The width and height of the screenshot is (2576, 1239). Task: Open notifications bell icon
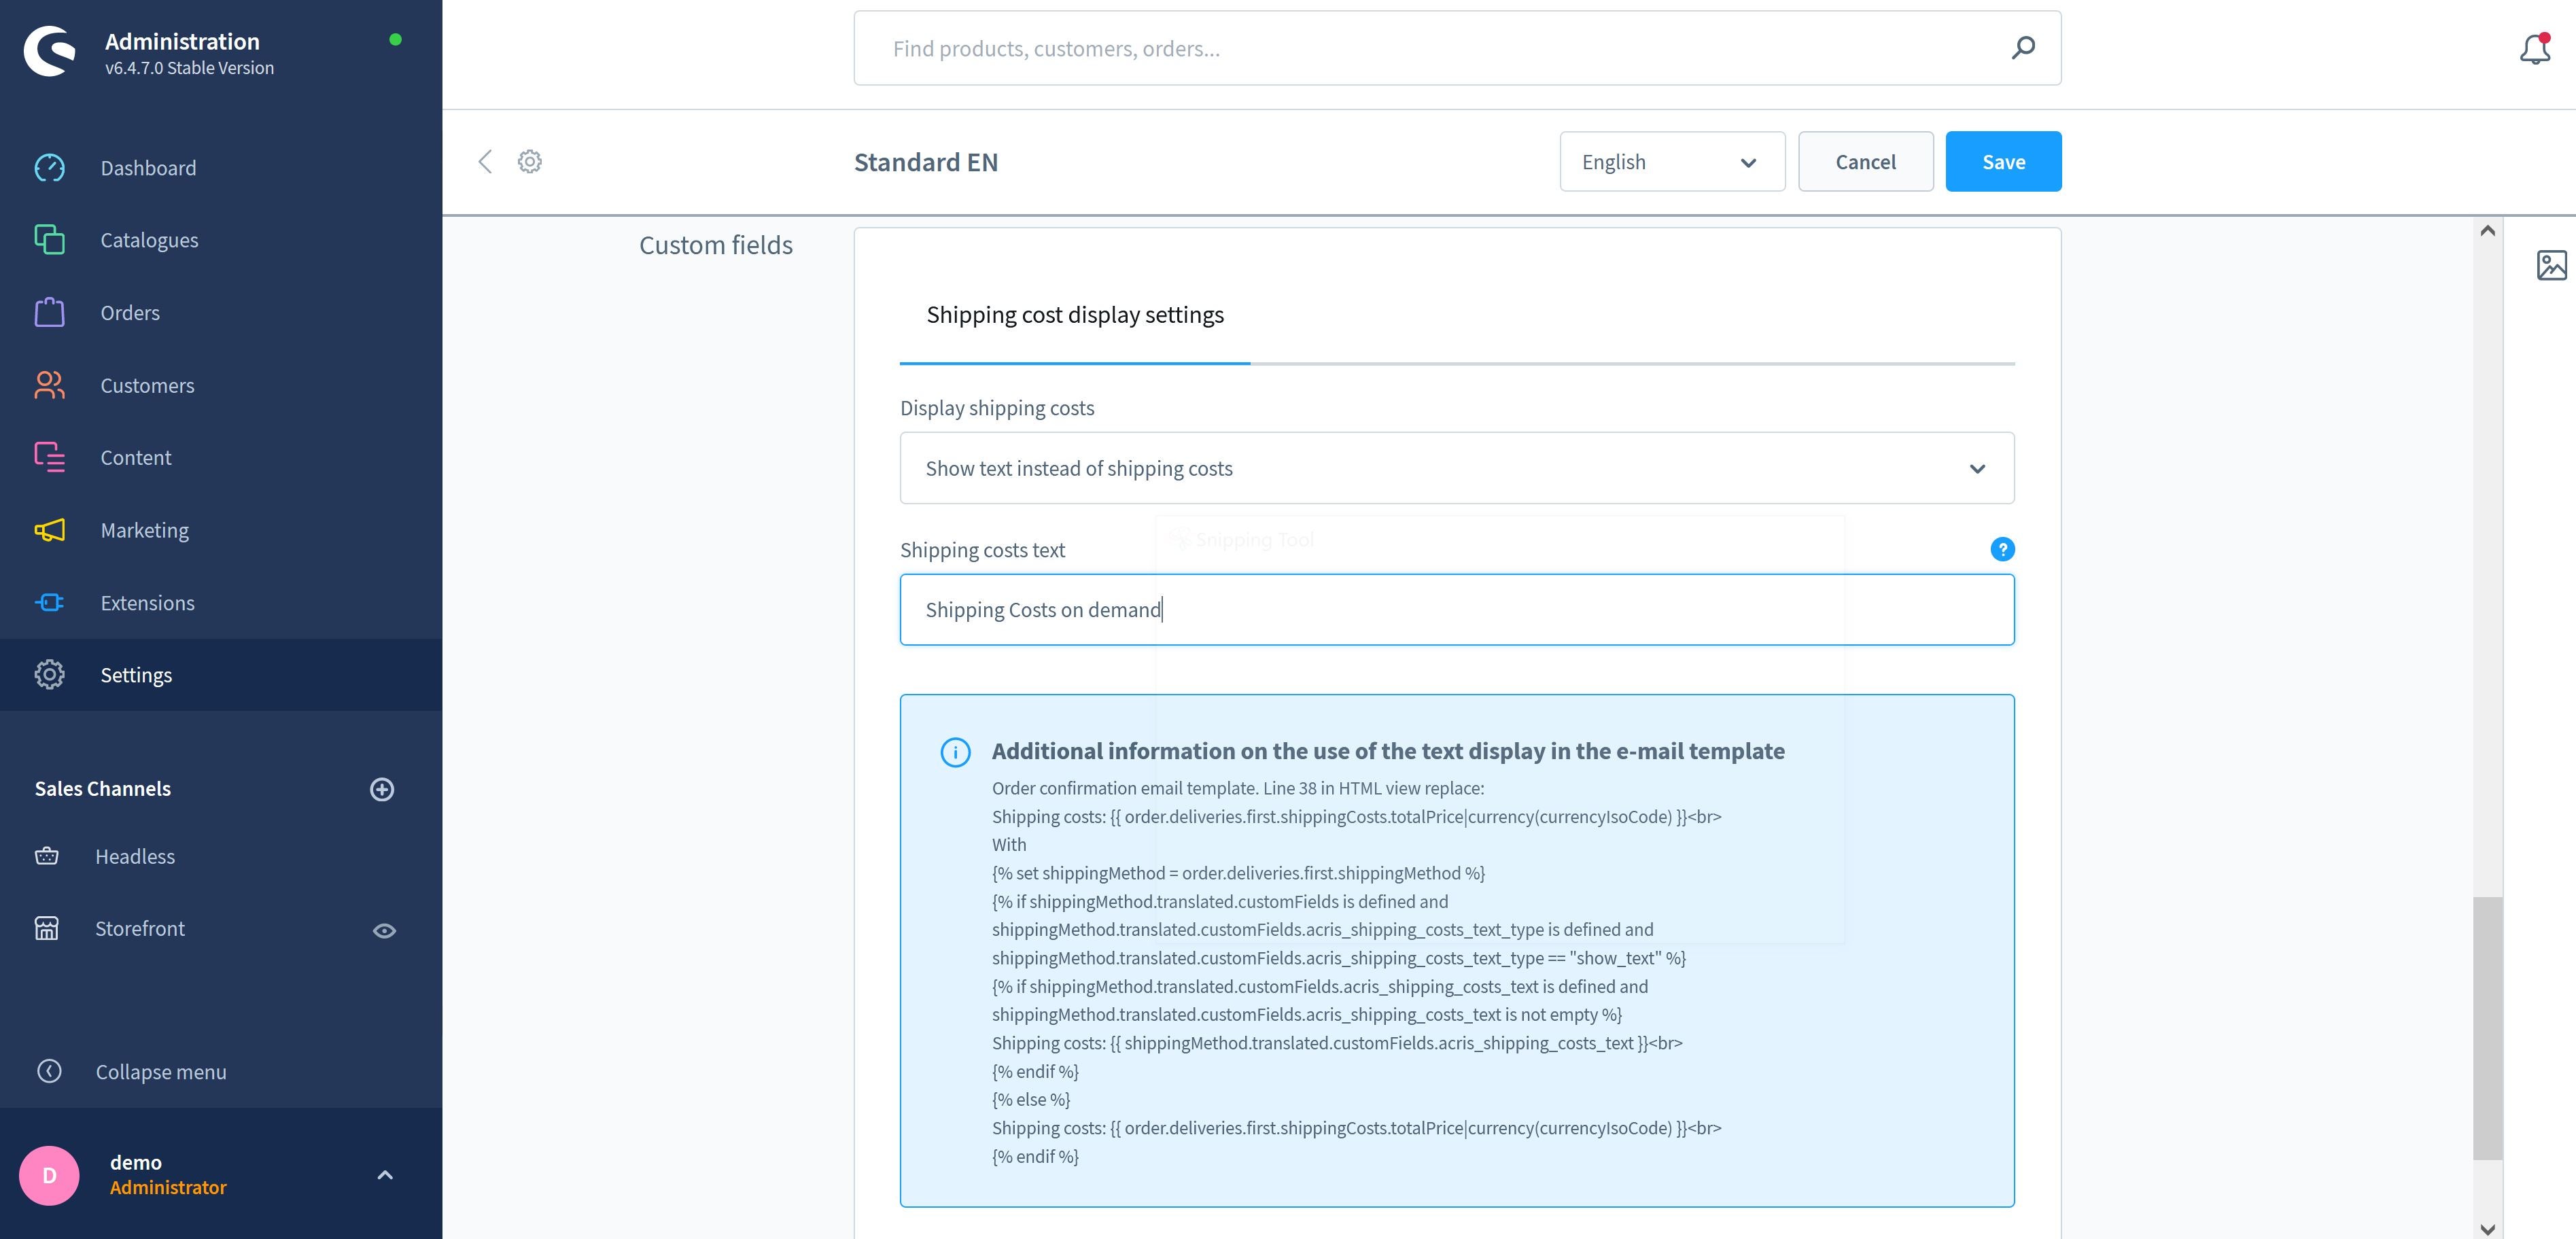pyautogui.click(x=2535, y=49)
